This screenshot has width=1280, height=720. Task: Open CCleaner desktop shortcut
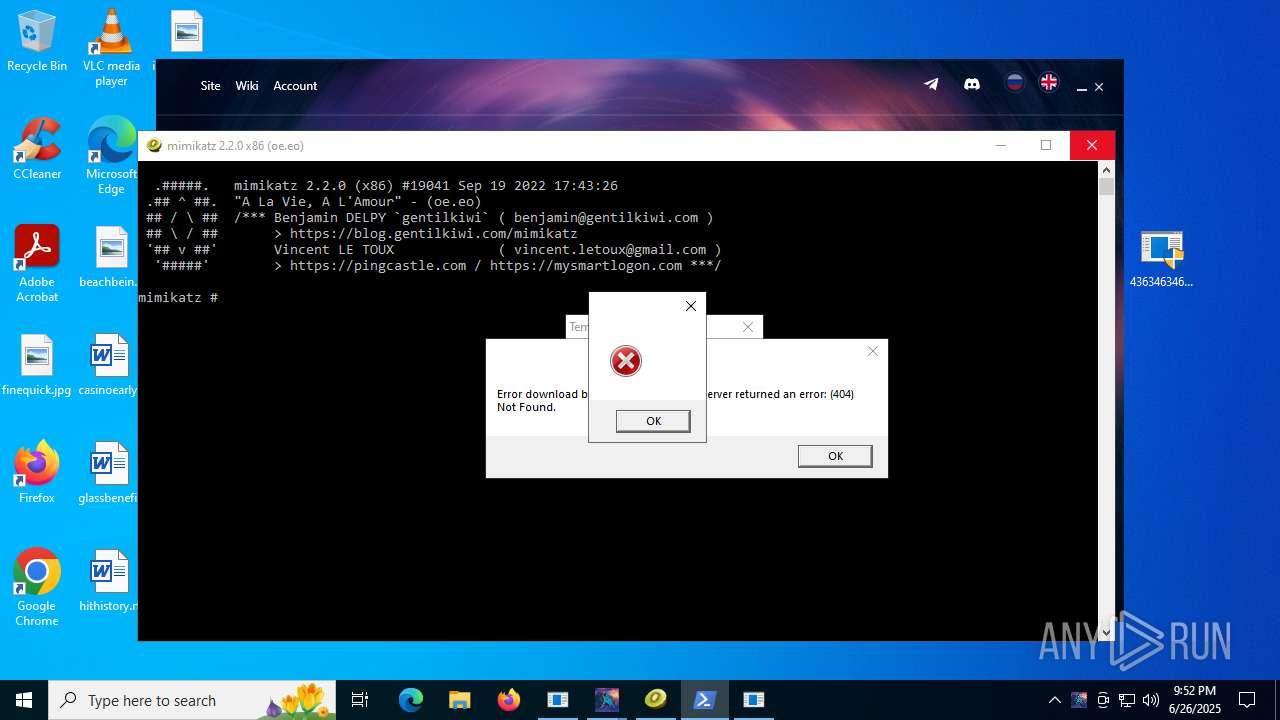(37, 149)
